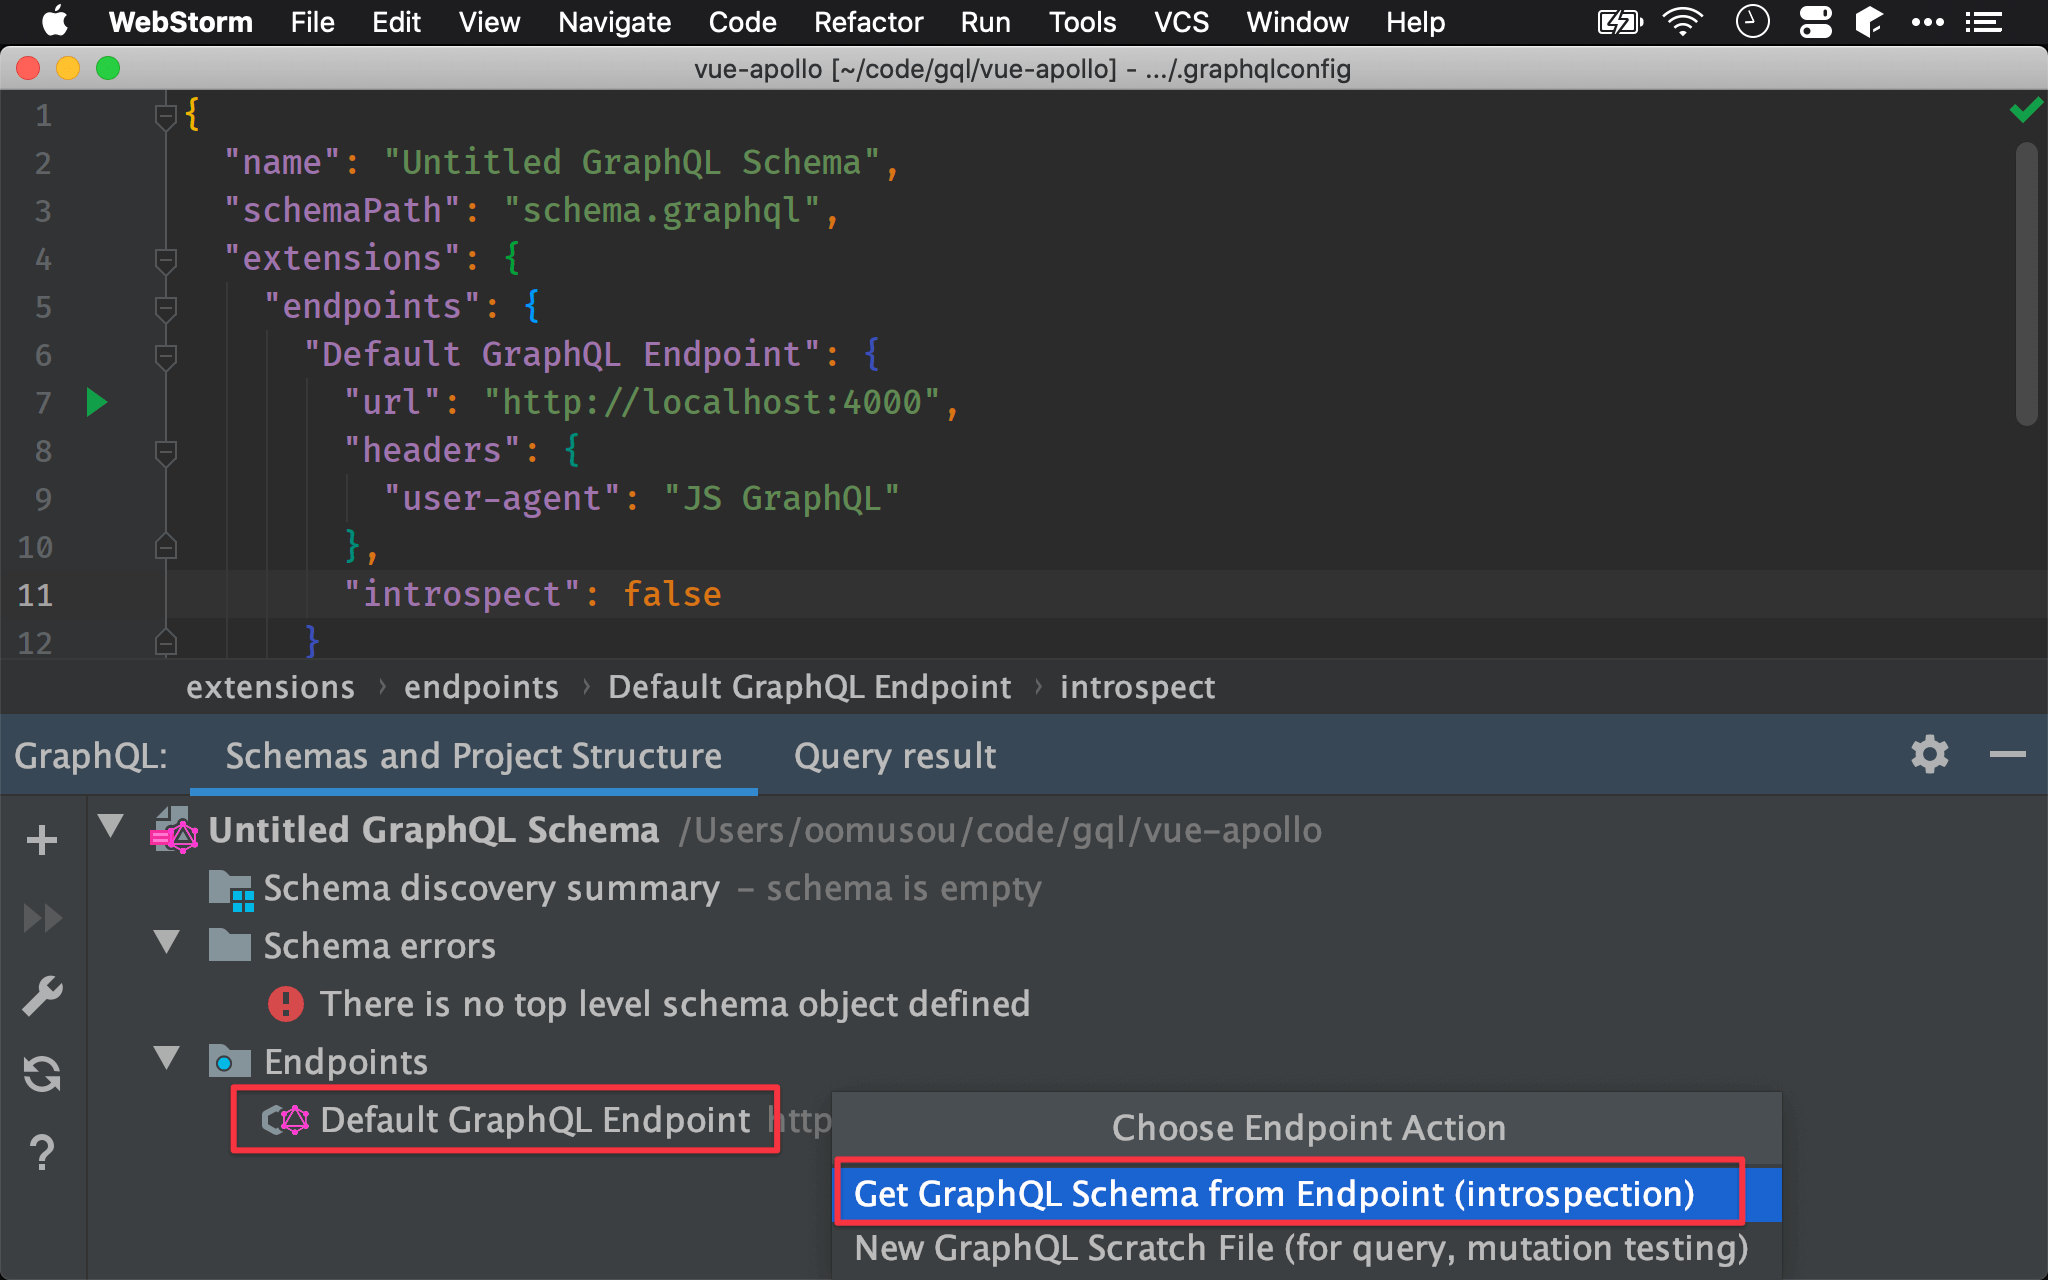The image size is (2048, 1280).
Task: Click the run endpoint gutter arrow on line 7
Action: pos(97,402)
